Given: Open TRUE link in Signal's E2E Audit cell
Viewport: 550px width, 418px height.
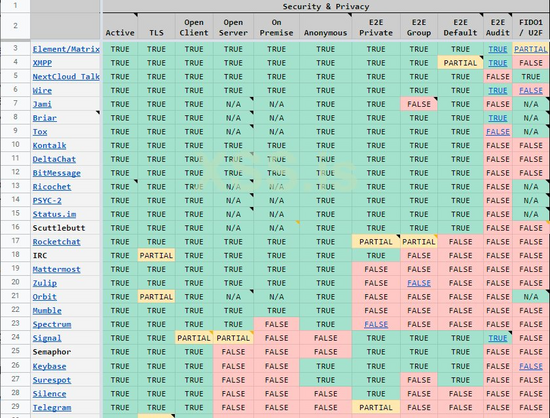Looking at the screenshot, I should [498, 338].
